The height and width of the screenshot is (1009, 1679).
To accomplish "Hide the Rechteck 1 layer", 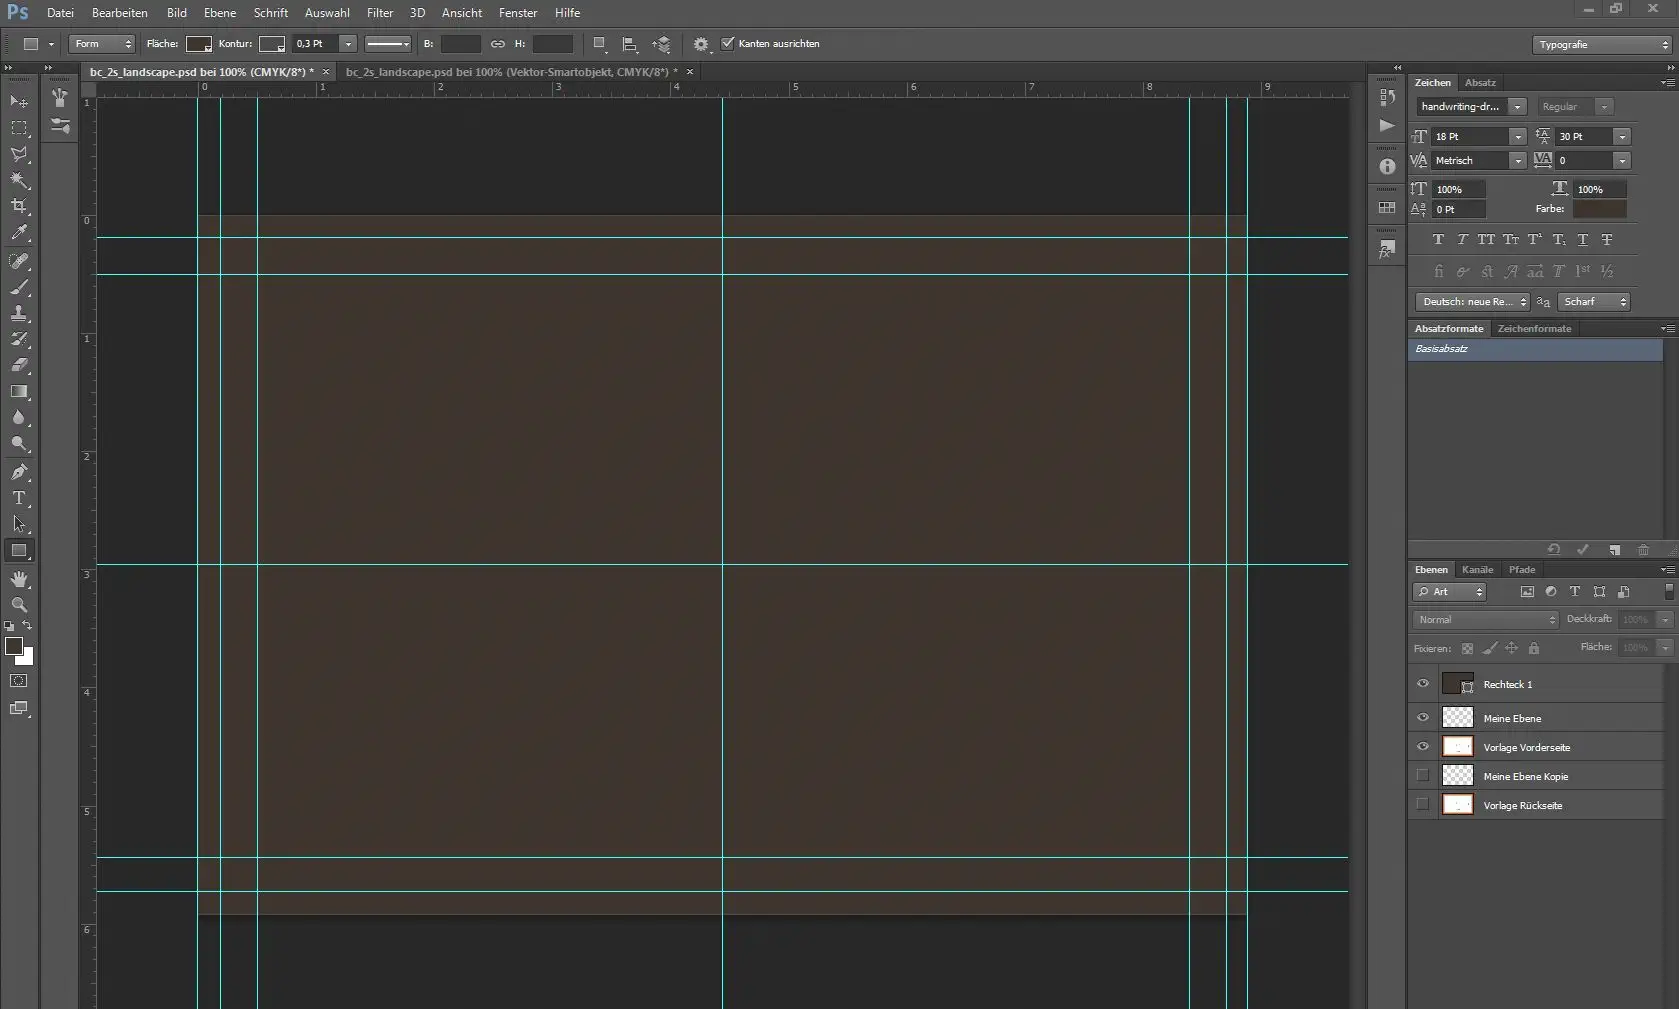I will click(1423, 684).
